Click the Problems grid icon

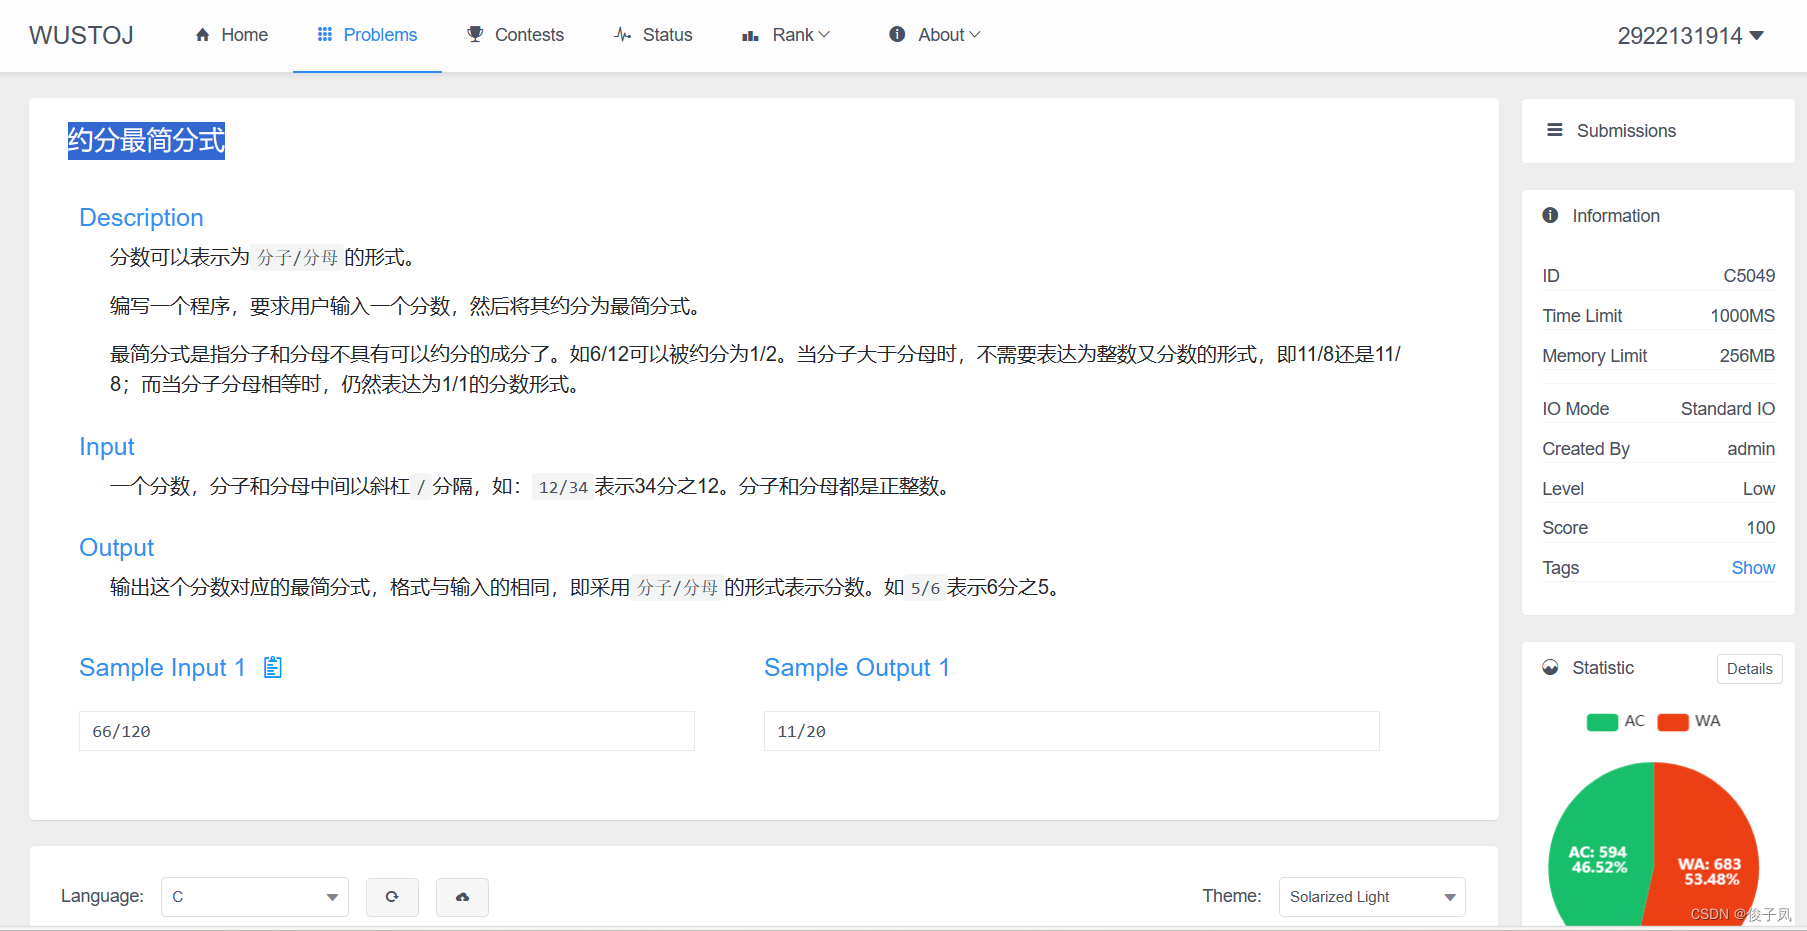point(325,35)
